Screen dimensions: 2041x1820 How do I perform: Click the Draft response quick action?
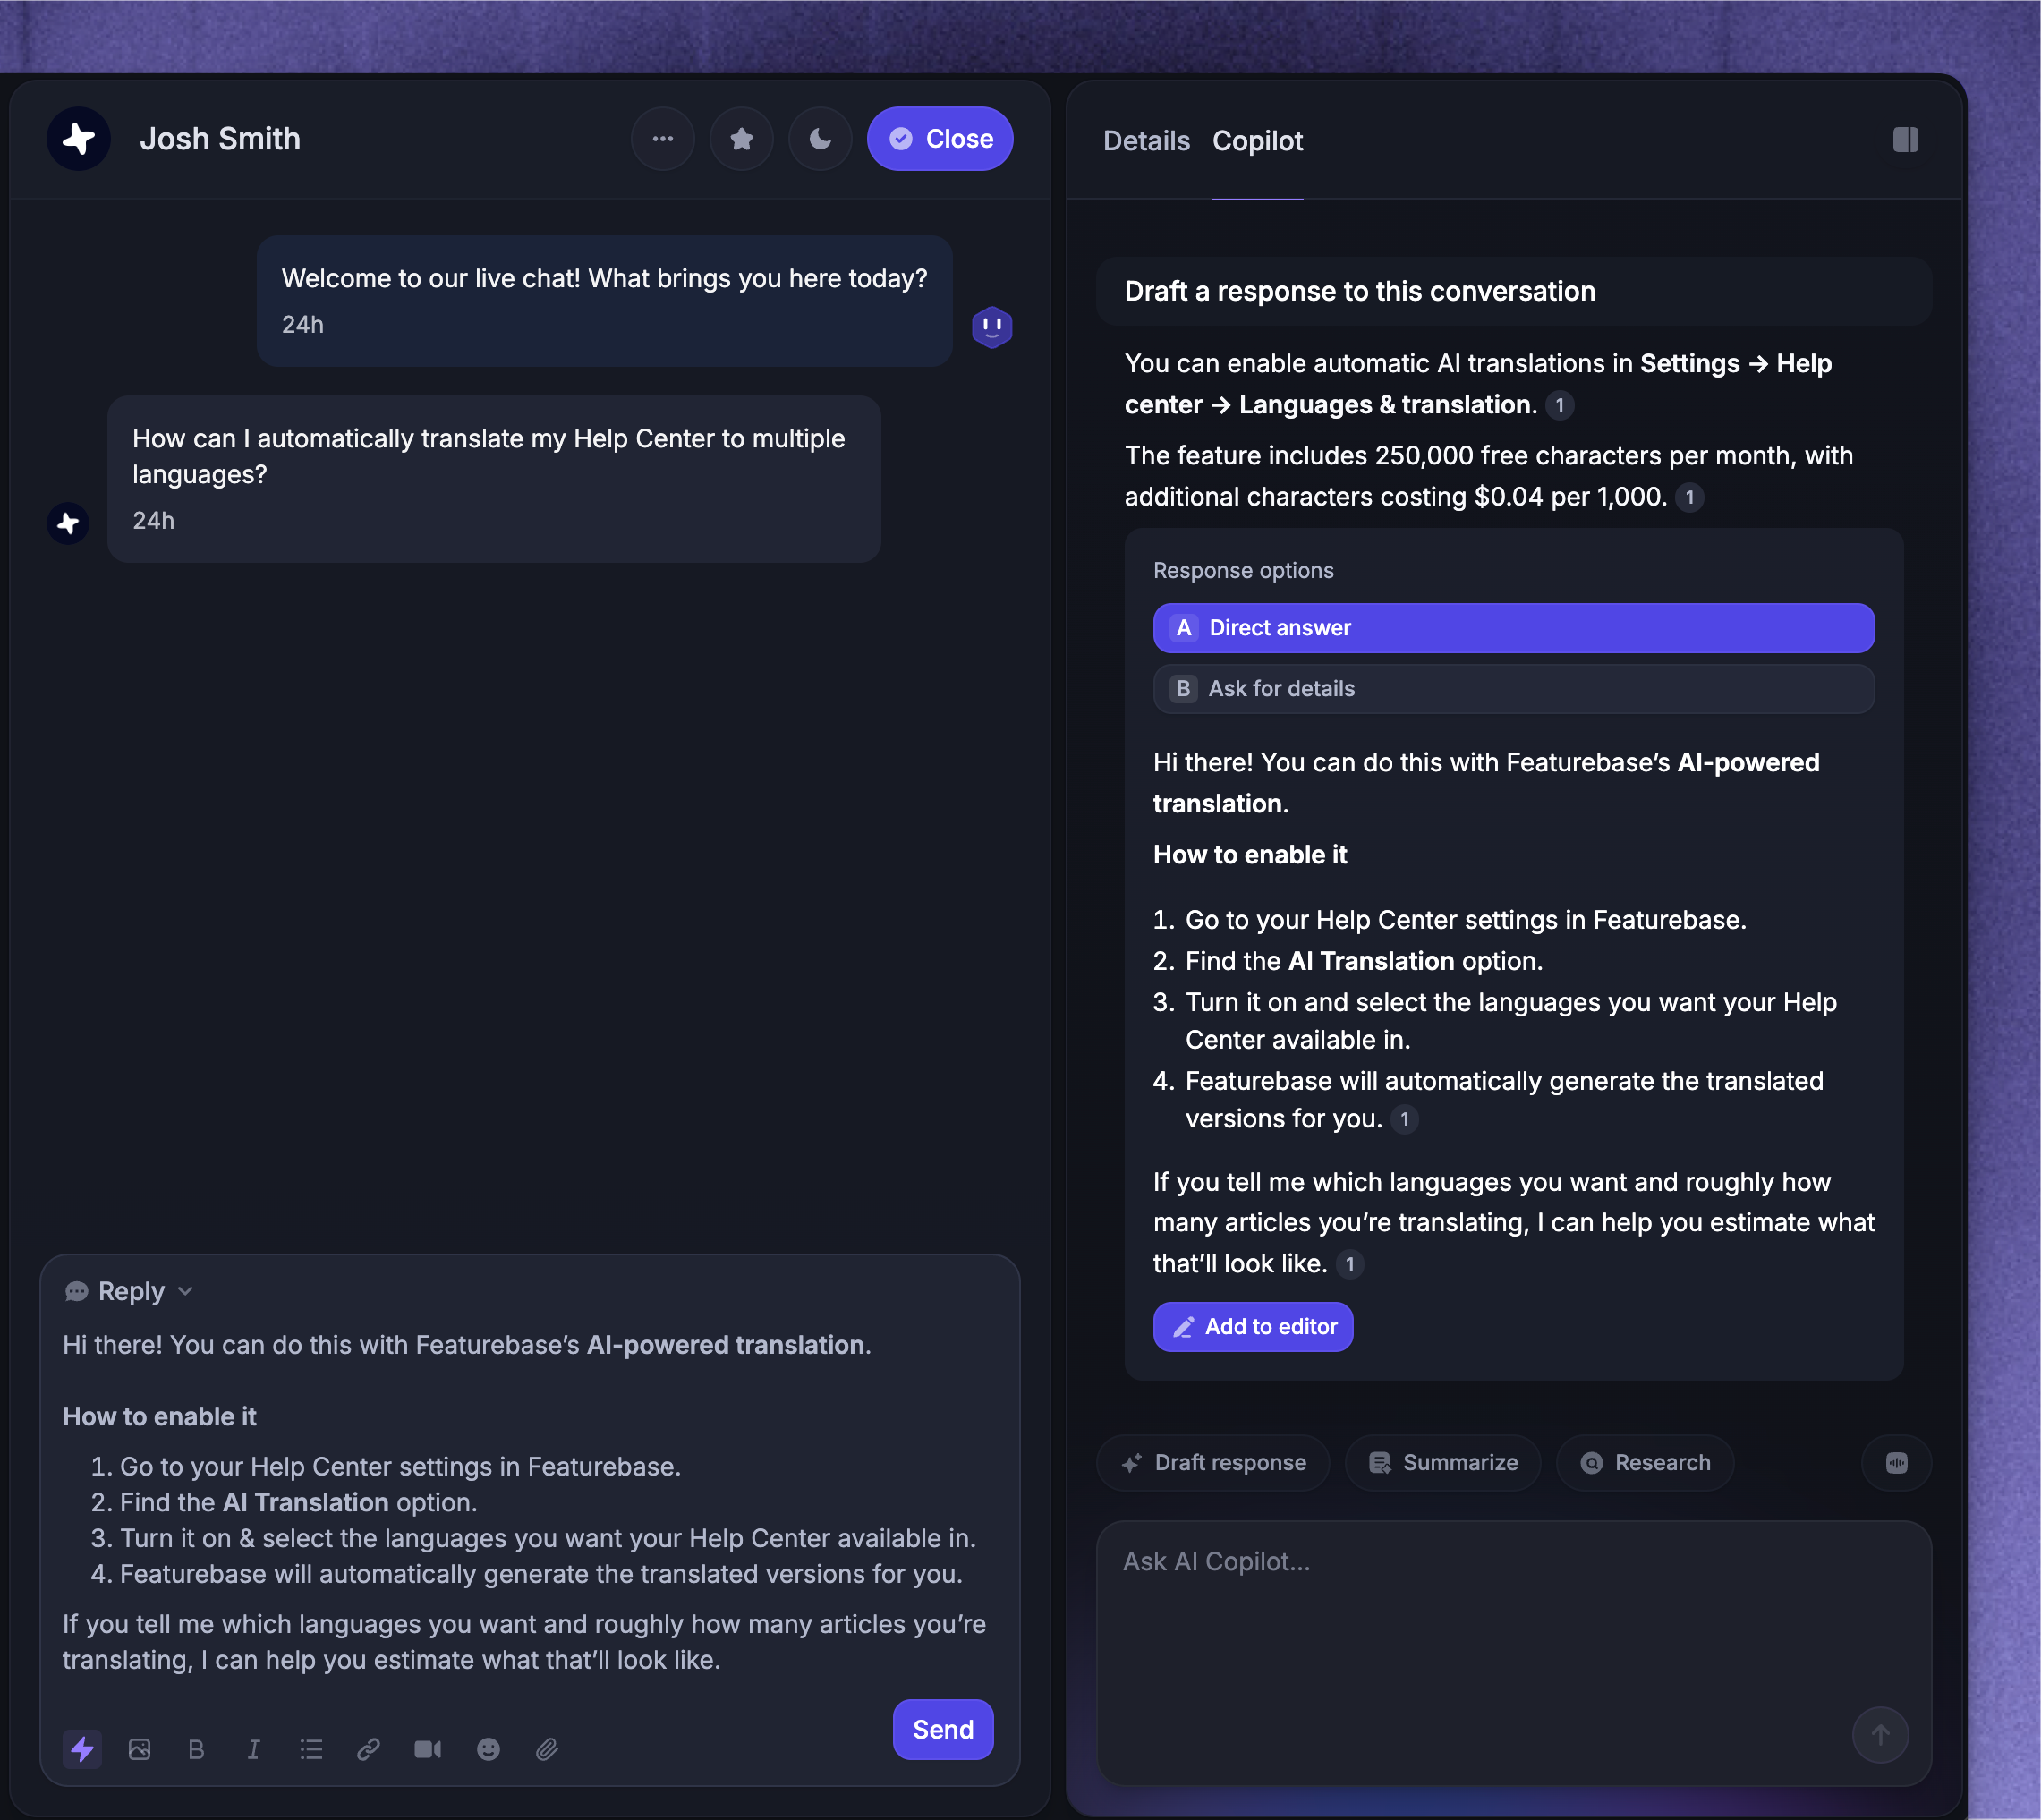click(x=1213, y=1463)
